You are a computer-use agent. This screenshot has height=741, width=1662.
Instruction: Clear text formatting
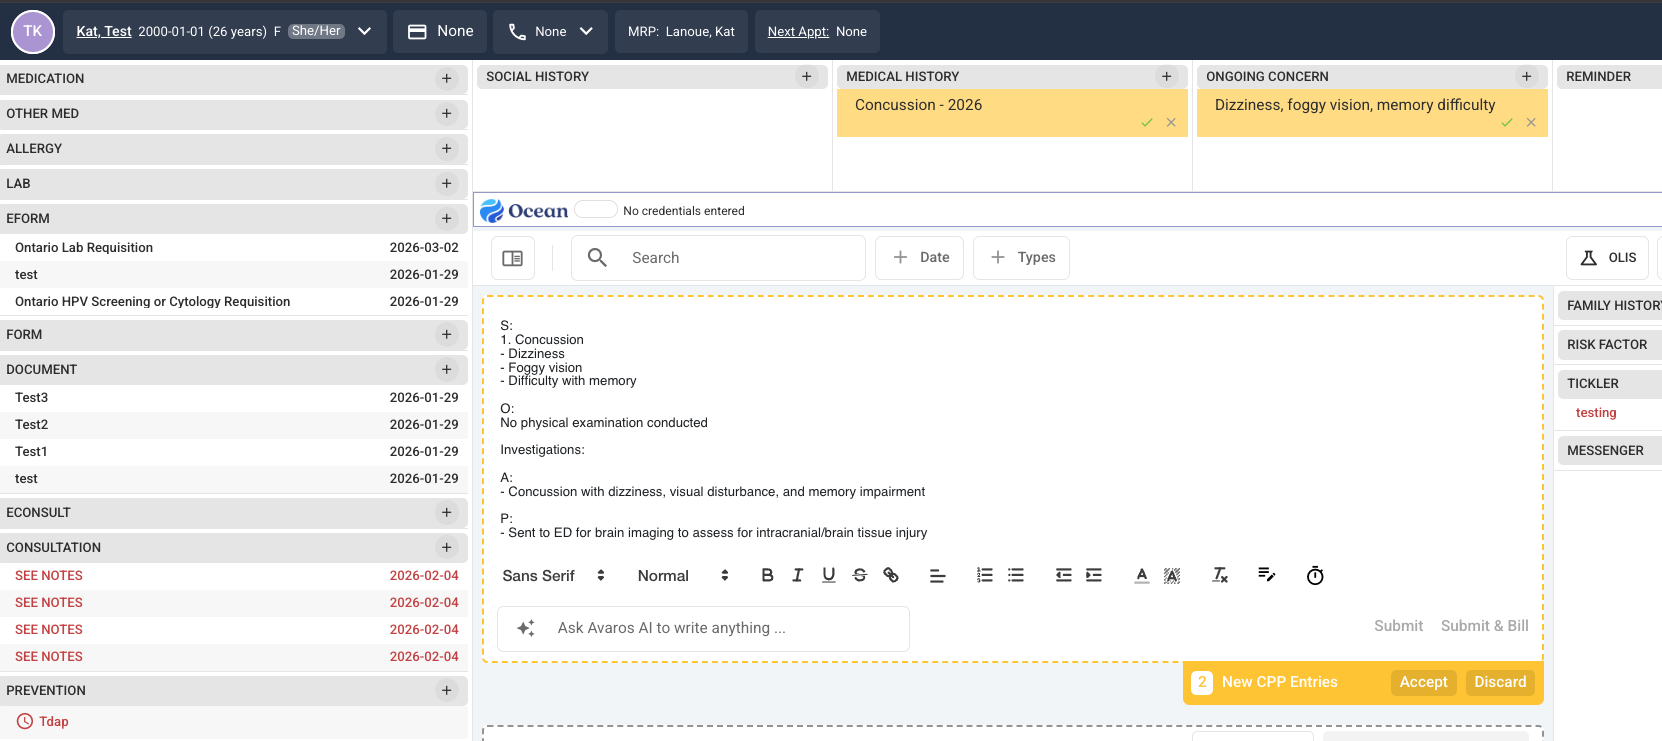coord(1220,575)
